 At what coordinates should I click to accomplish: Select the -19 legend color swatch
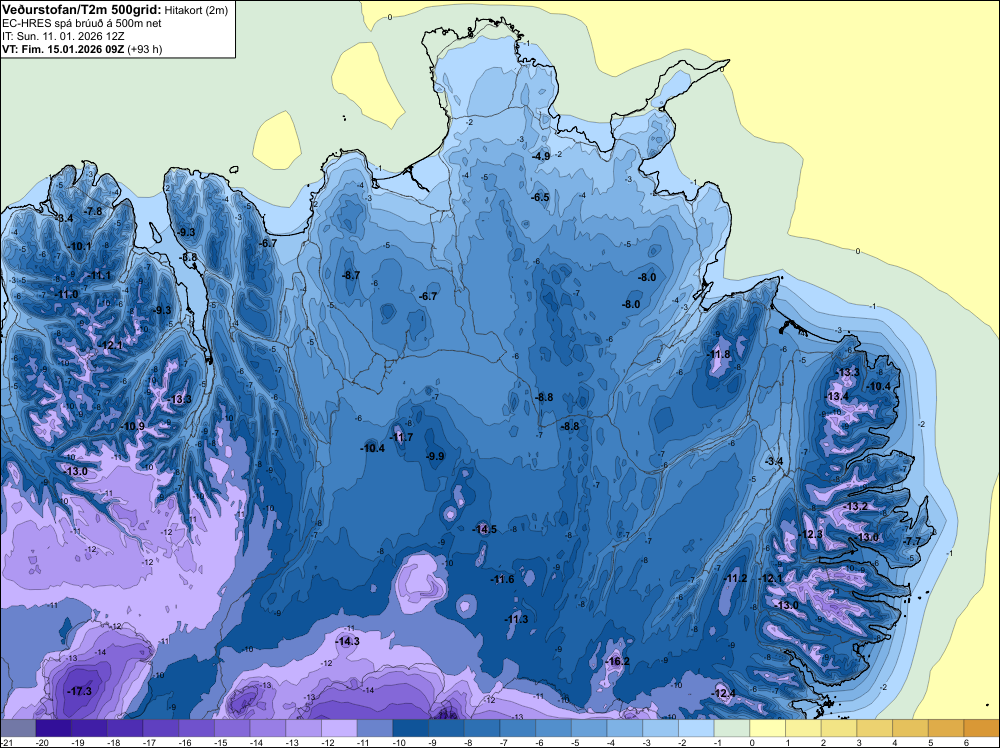(x=89, y=728)
